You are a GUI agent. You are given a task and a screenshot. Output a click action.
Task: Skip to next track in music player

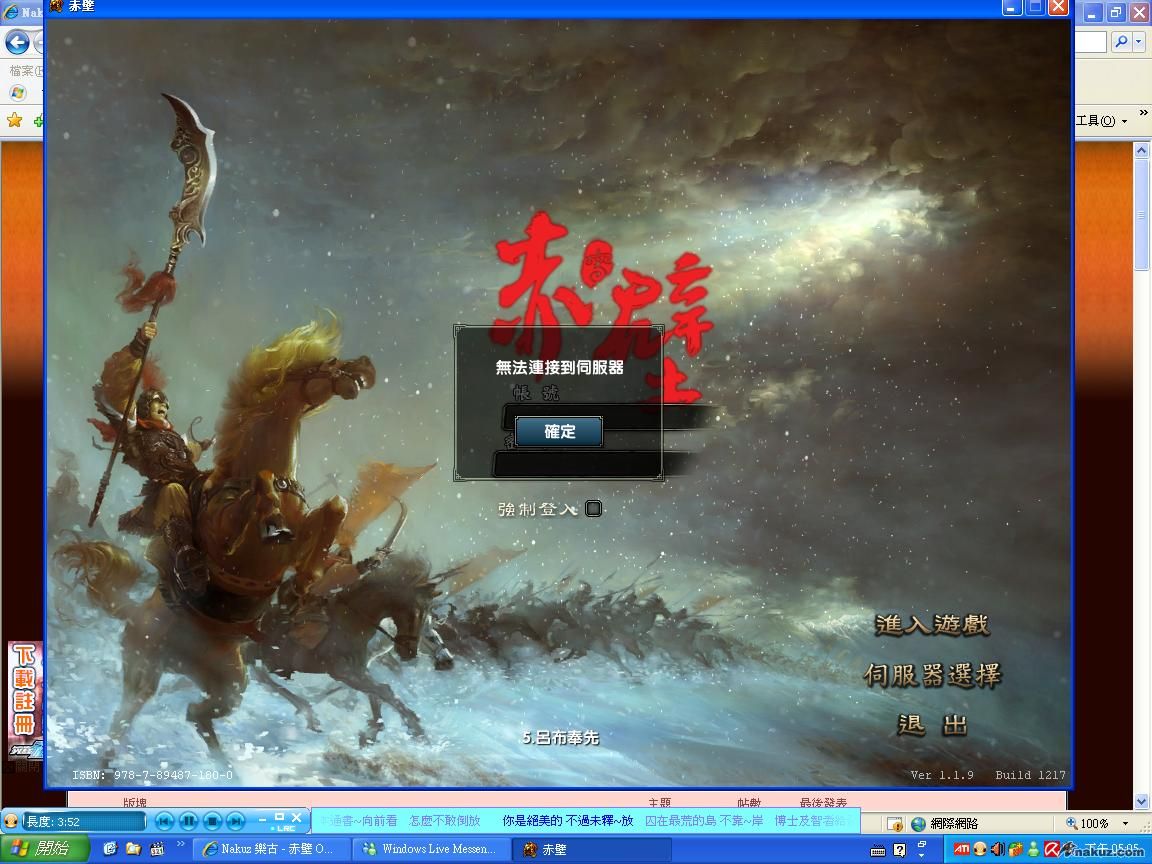click(235, 821)
